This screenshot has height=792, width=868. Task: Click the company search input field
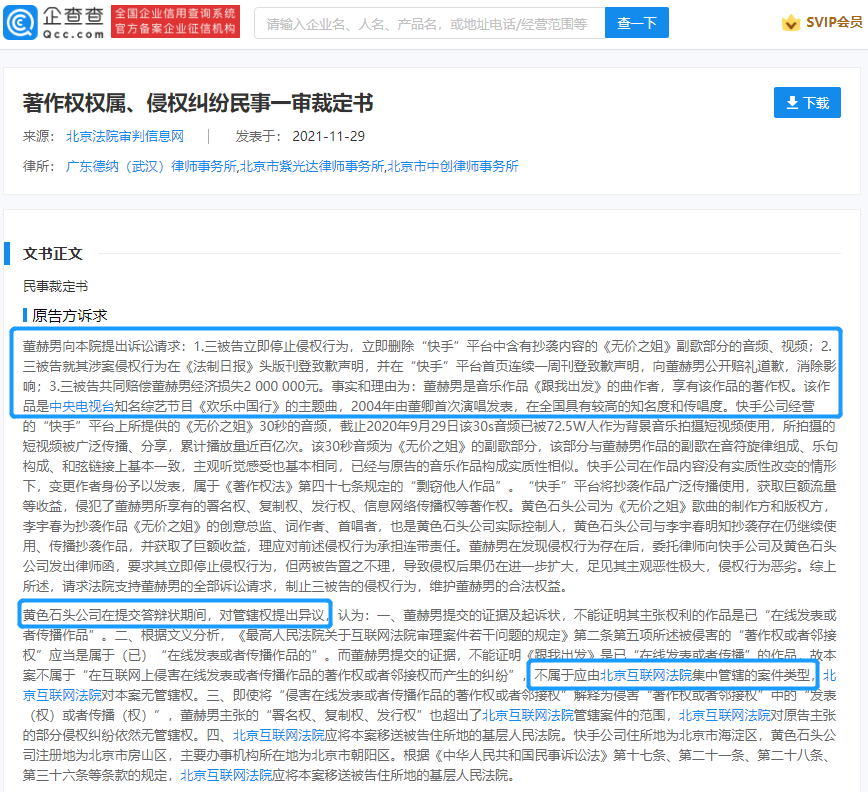click(430, 23)
